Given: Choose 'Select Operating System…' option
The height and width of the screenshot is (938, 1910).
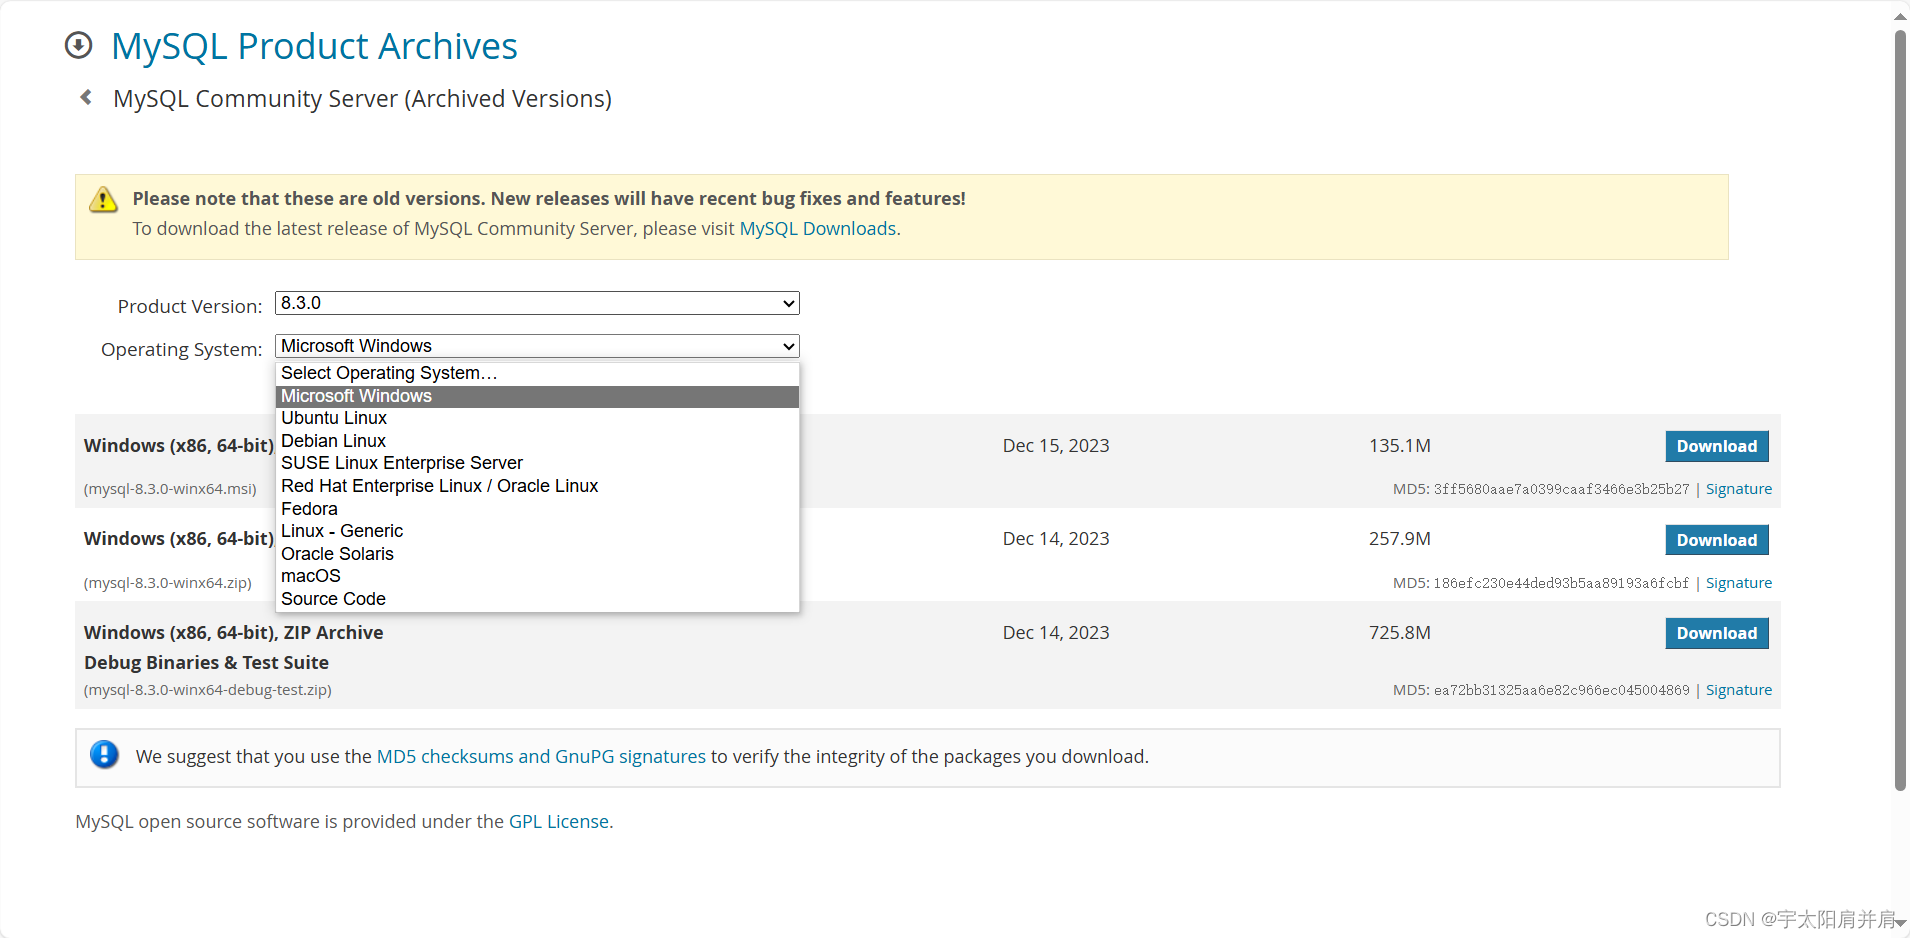Looking at the screenshot, I should click(537, 373).
